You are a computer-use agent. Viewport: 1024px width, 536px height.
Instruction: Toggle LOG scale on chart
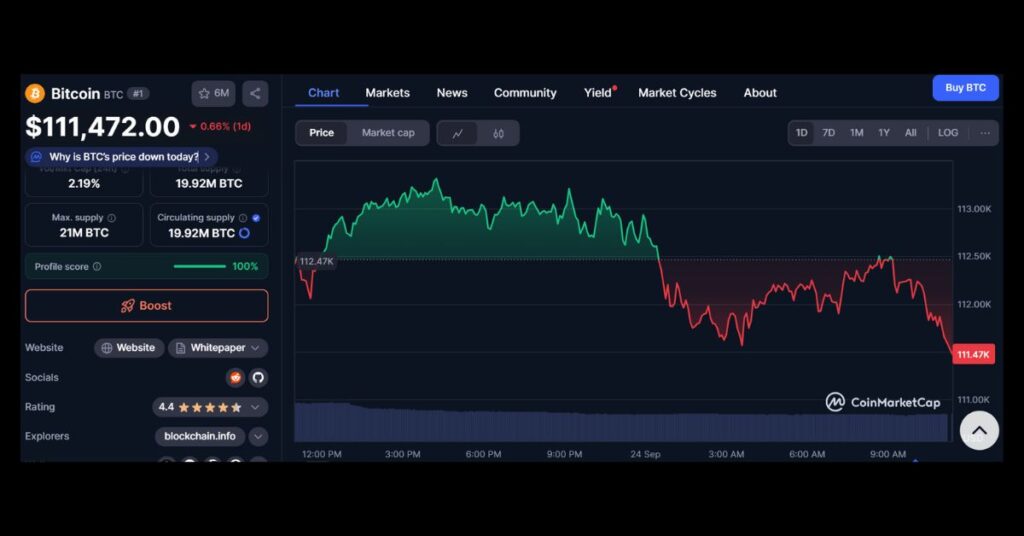coord(948,133)
